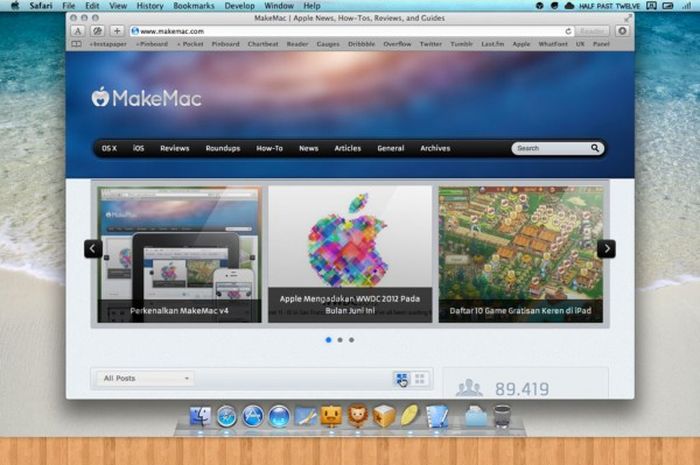Open the Chartbeat bookmark
700x465 pixels.
(x=263, y=44)
